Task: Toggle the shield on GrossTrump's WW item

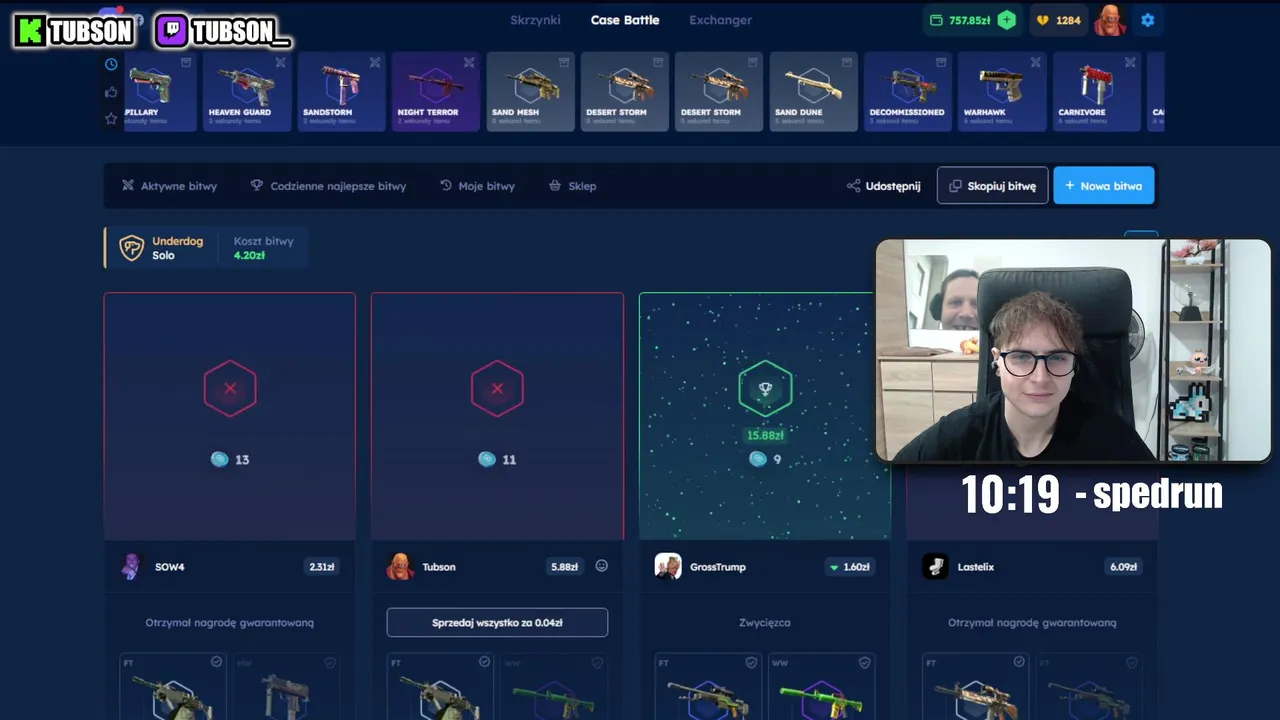Action: [865, 662]
